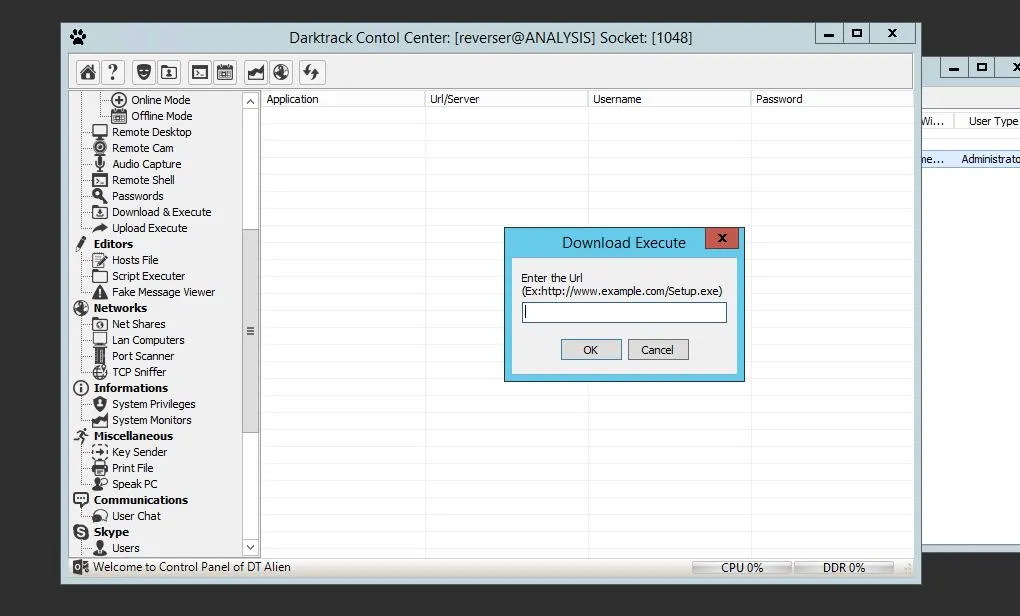This screenshot has height=616, width=1020.
Task: Click User Type column in background window
Action: [993, 121]
